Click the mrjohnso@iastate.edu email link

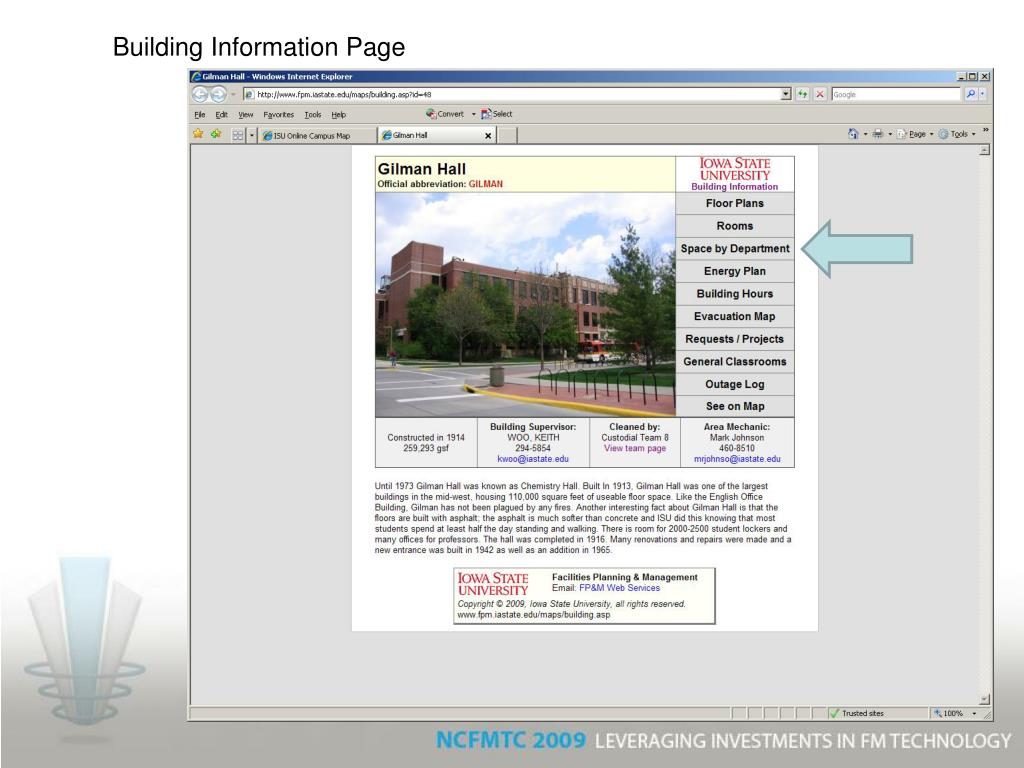tap(737, 459)
